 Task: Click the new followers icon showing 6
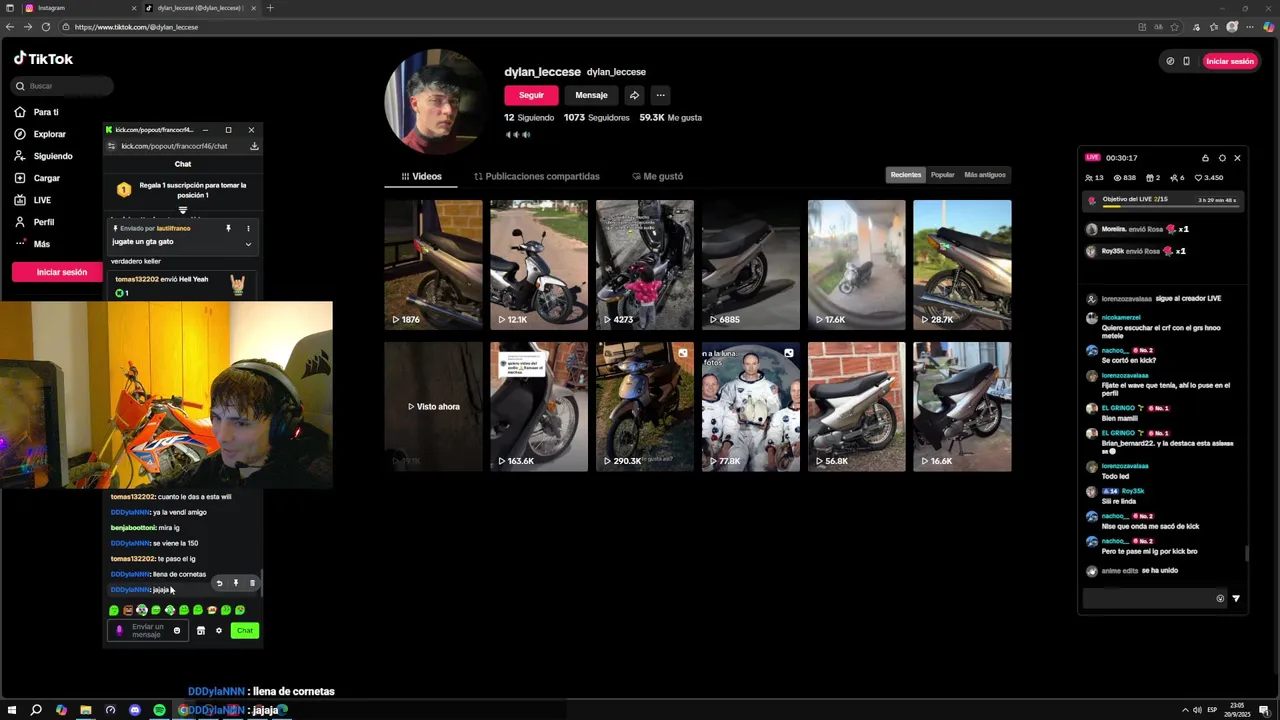coord(1172,178)
